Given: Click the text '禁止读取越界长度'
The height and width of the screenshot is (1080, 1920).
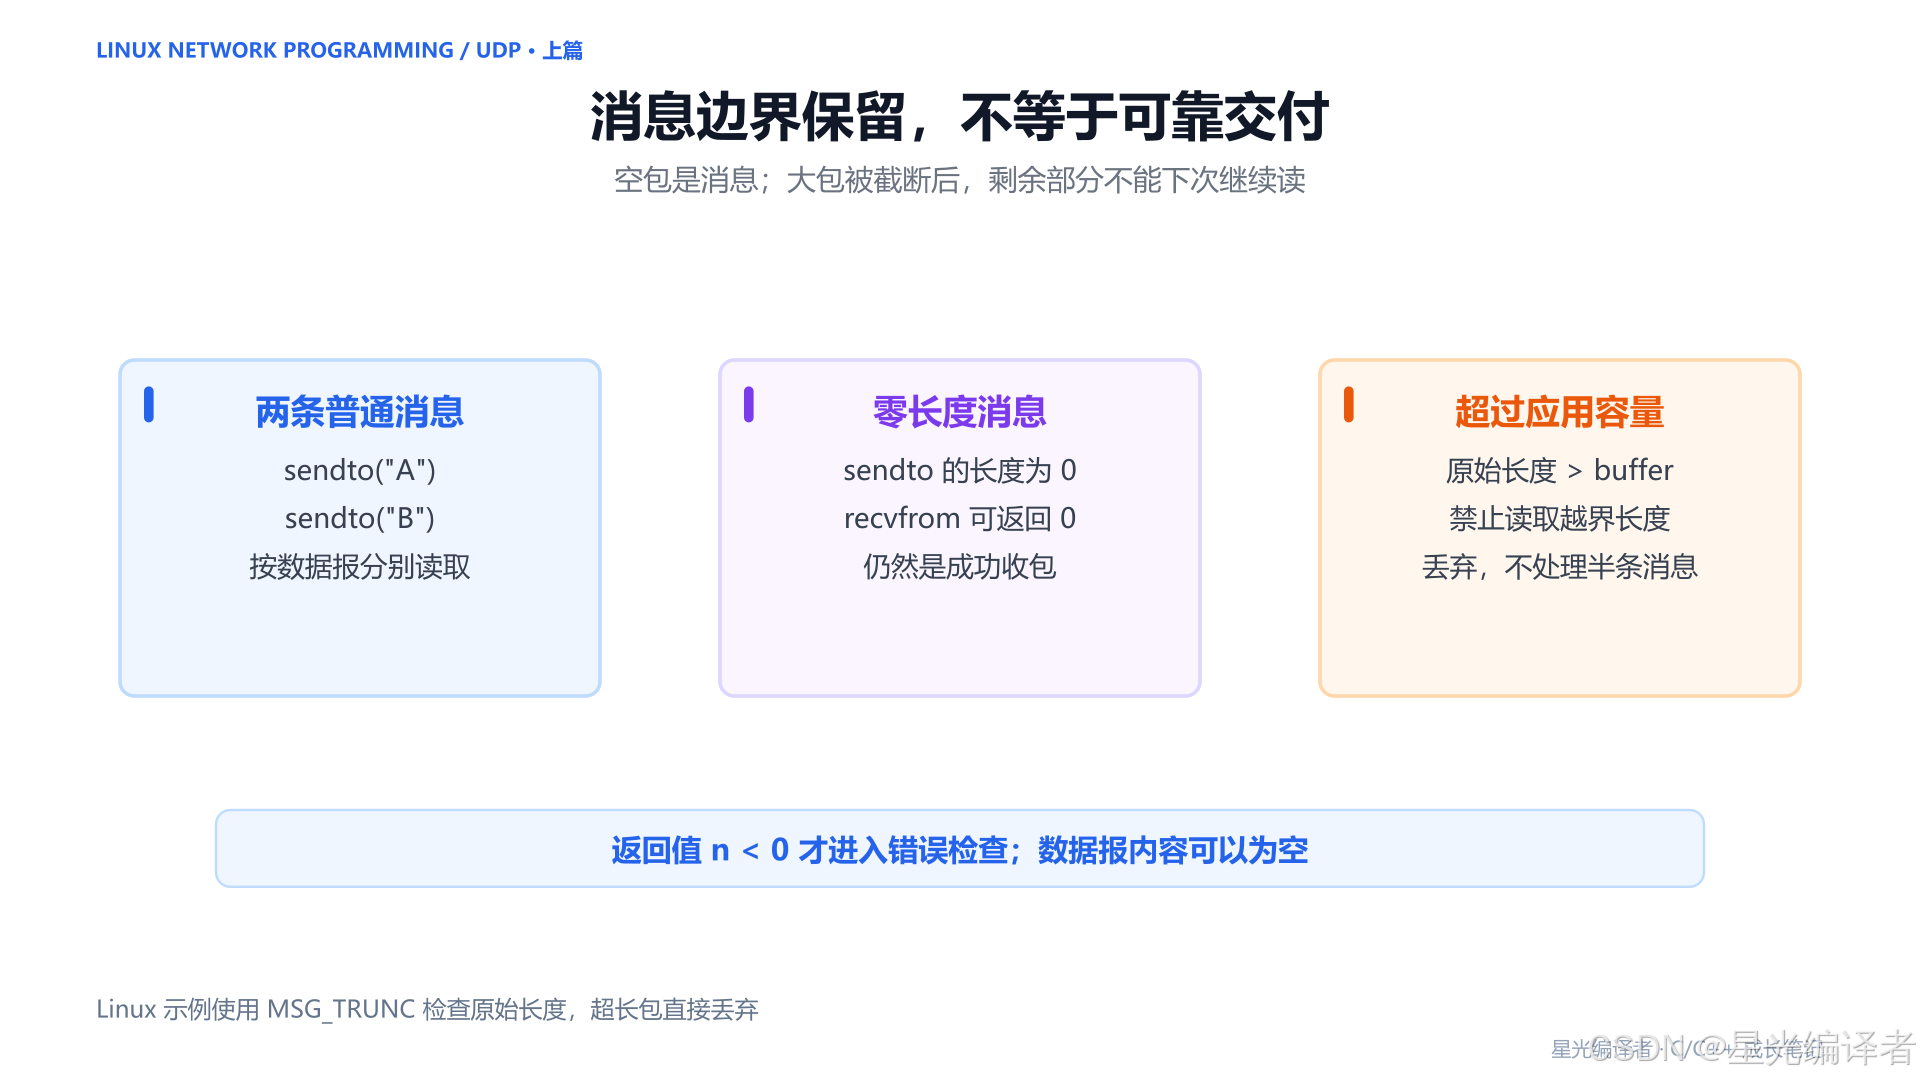Looking at the screenshot, I should point(1559,518).
